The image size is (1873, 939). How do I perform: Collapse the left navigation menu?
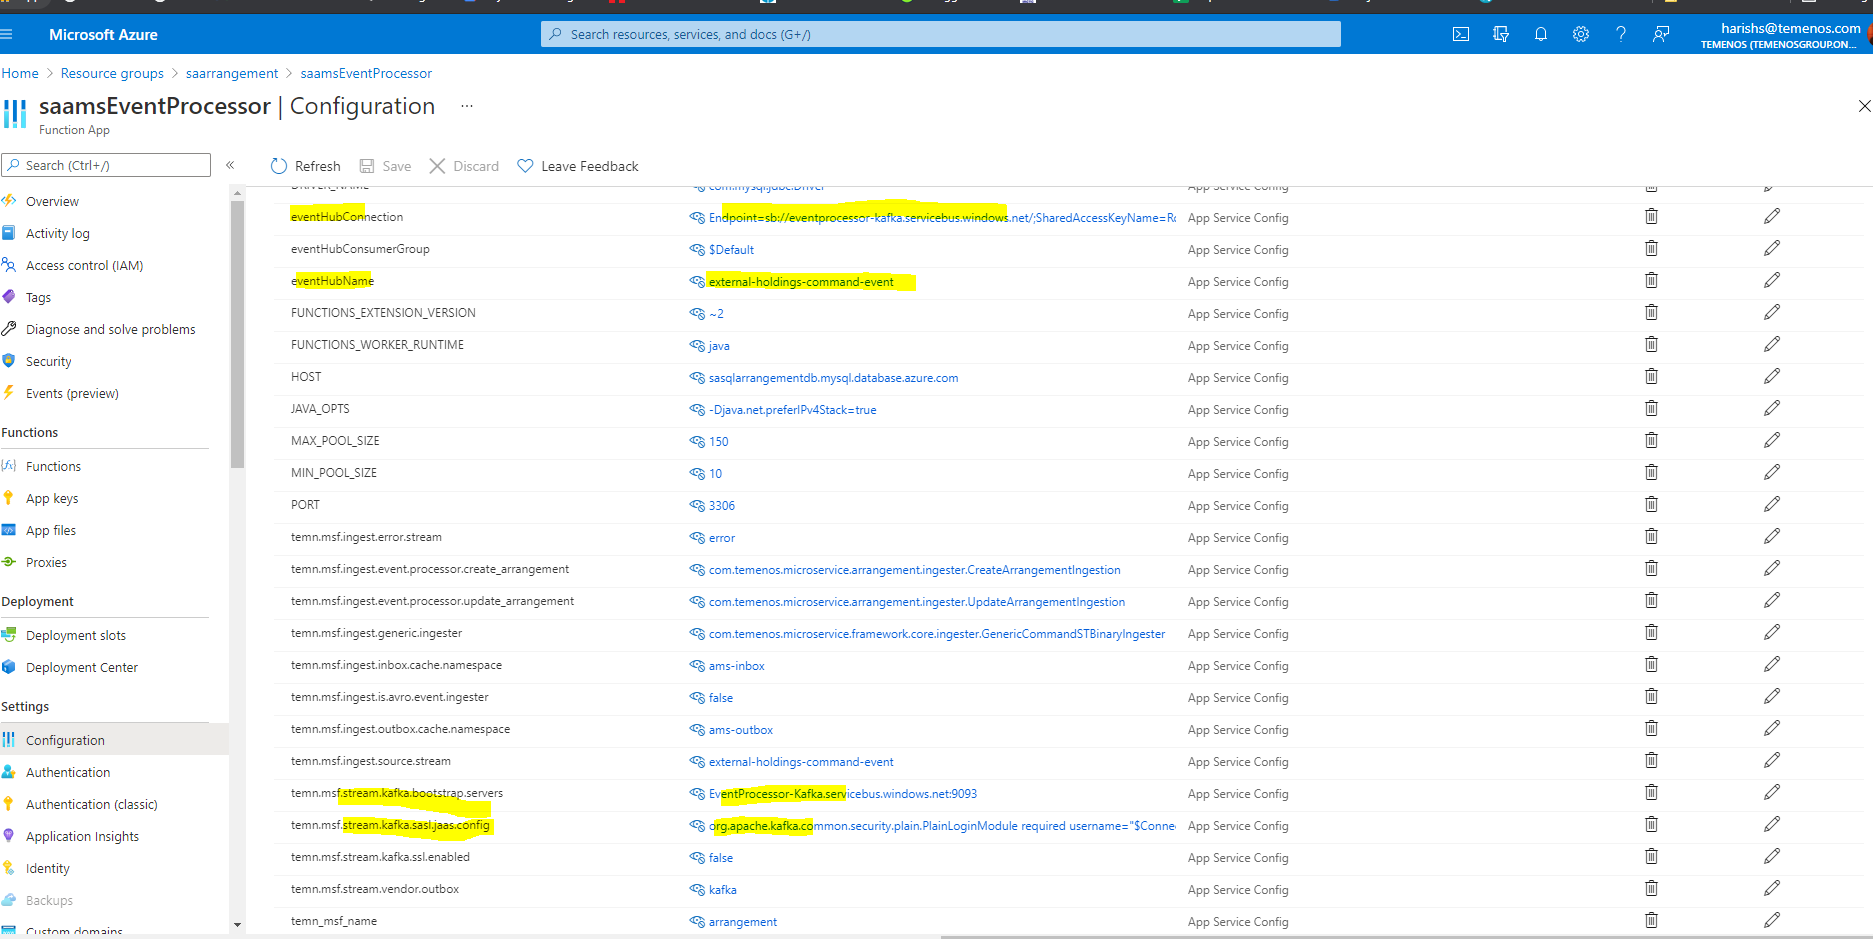click(x=230, y=166)
